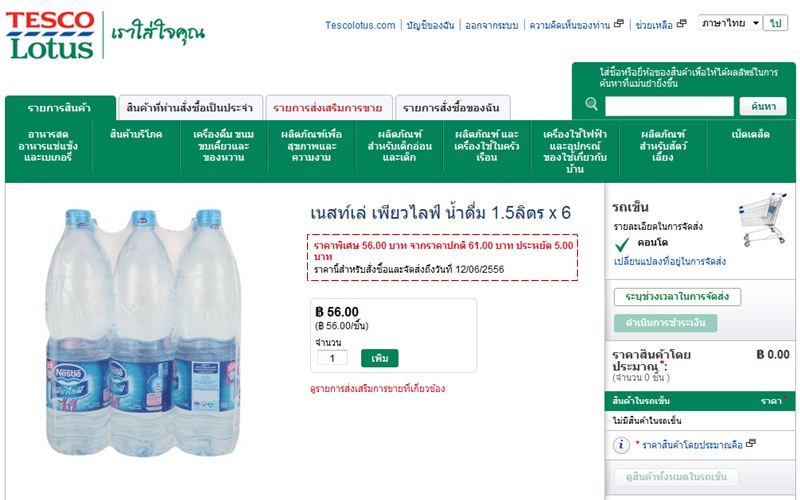Screen dimensions: 800x500
Task: Click the เปลี่ยนแปลงที่อยู่ในการจัดส่ง link
Action: (x=669, y=261)
